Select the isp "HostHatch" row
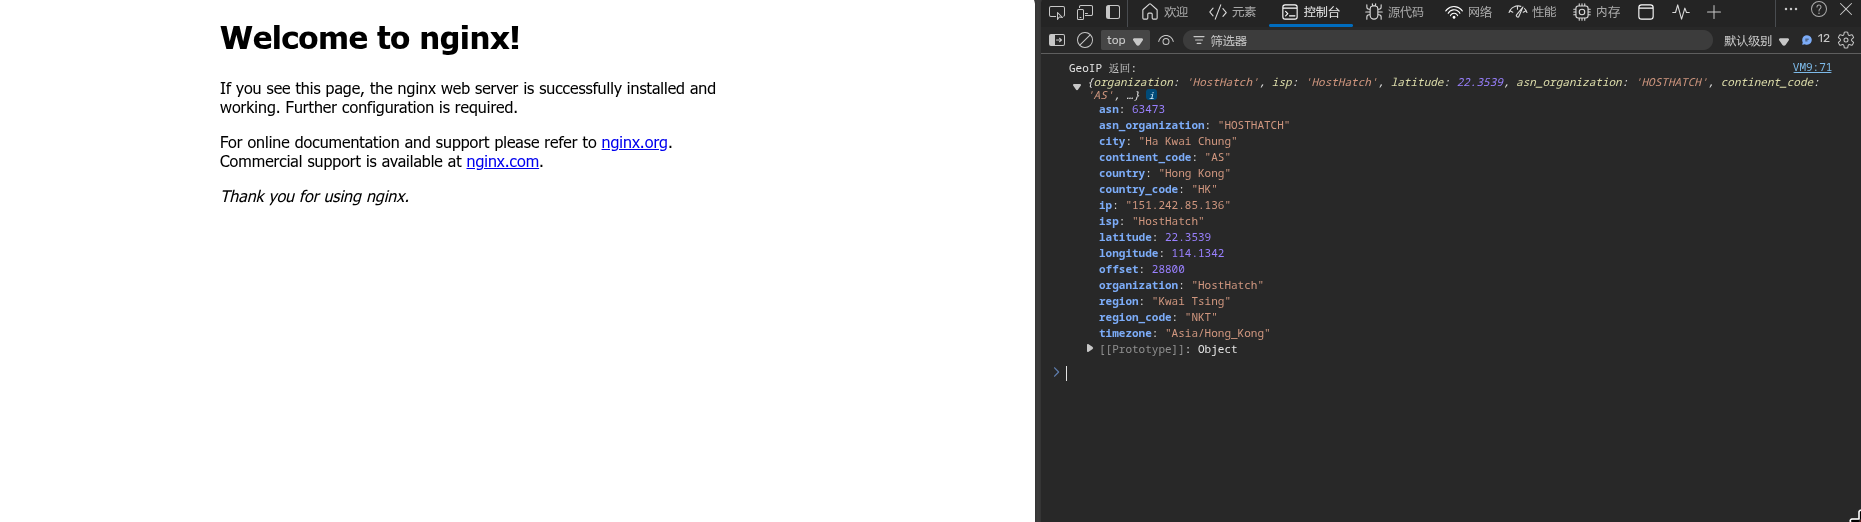1861x522 pixels. point(1152,222)
